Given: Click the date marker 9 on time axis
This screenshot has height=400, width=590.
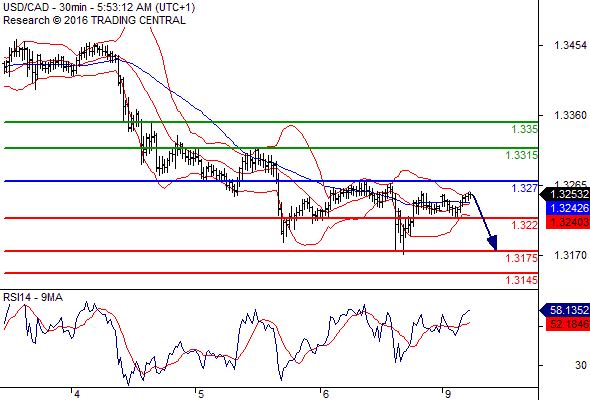Looking at the screenshot, I should pyautogui.click(x=447, y=394).
